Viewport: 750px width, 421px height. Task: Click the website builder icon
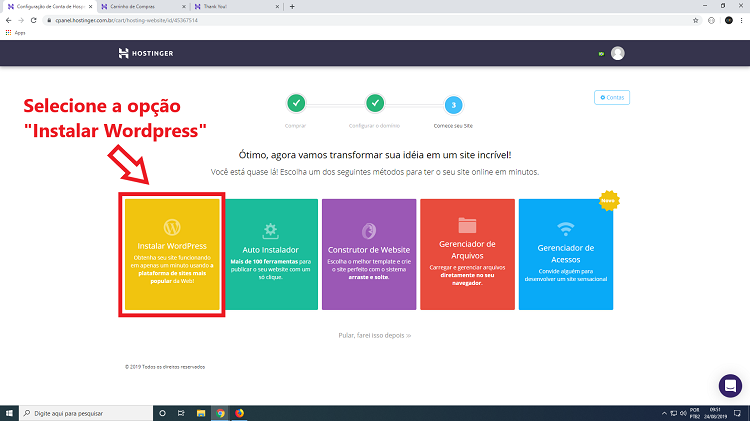[x=369, y=231]
